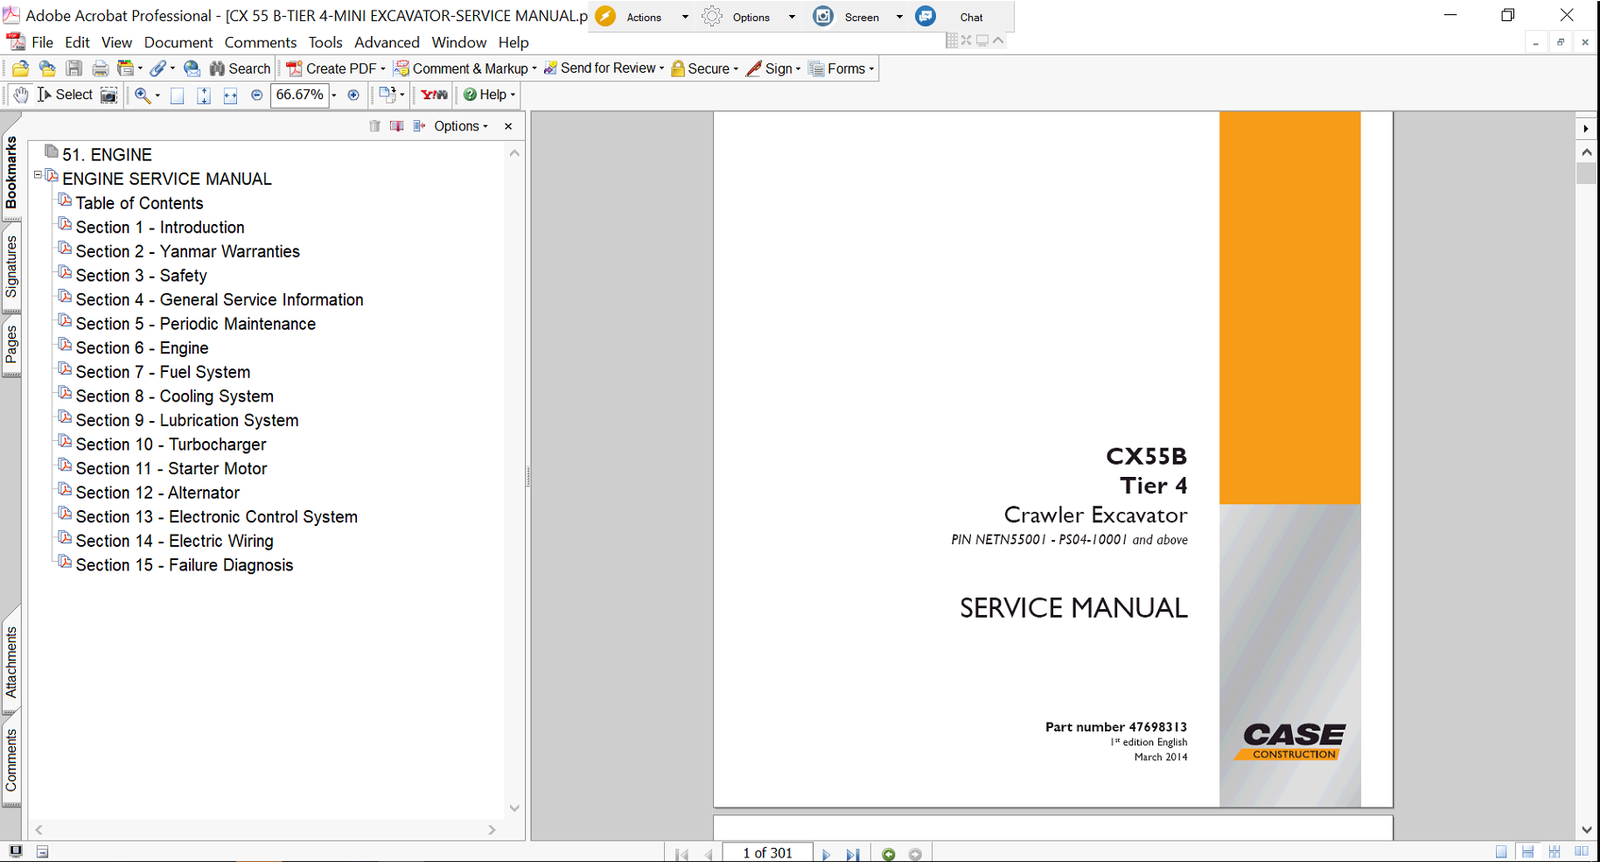Screen dimensions: 1600x862
Task: Click the Snapshot camera tool
Action: (x=109, y=95)
